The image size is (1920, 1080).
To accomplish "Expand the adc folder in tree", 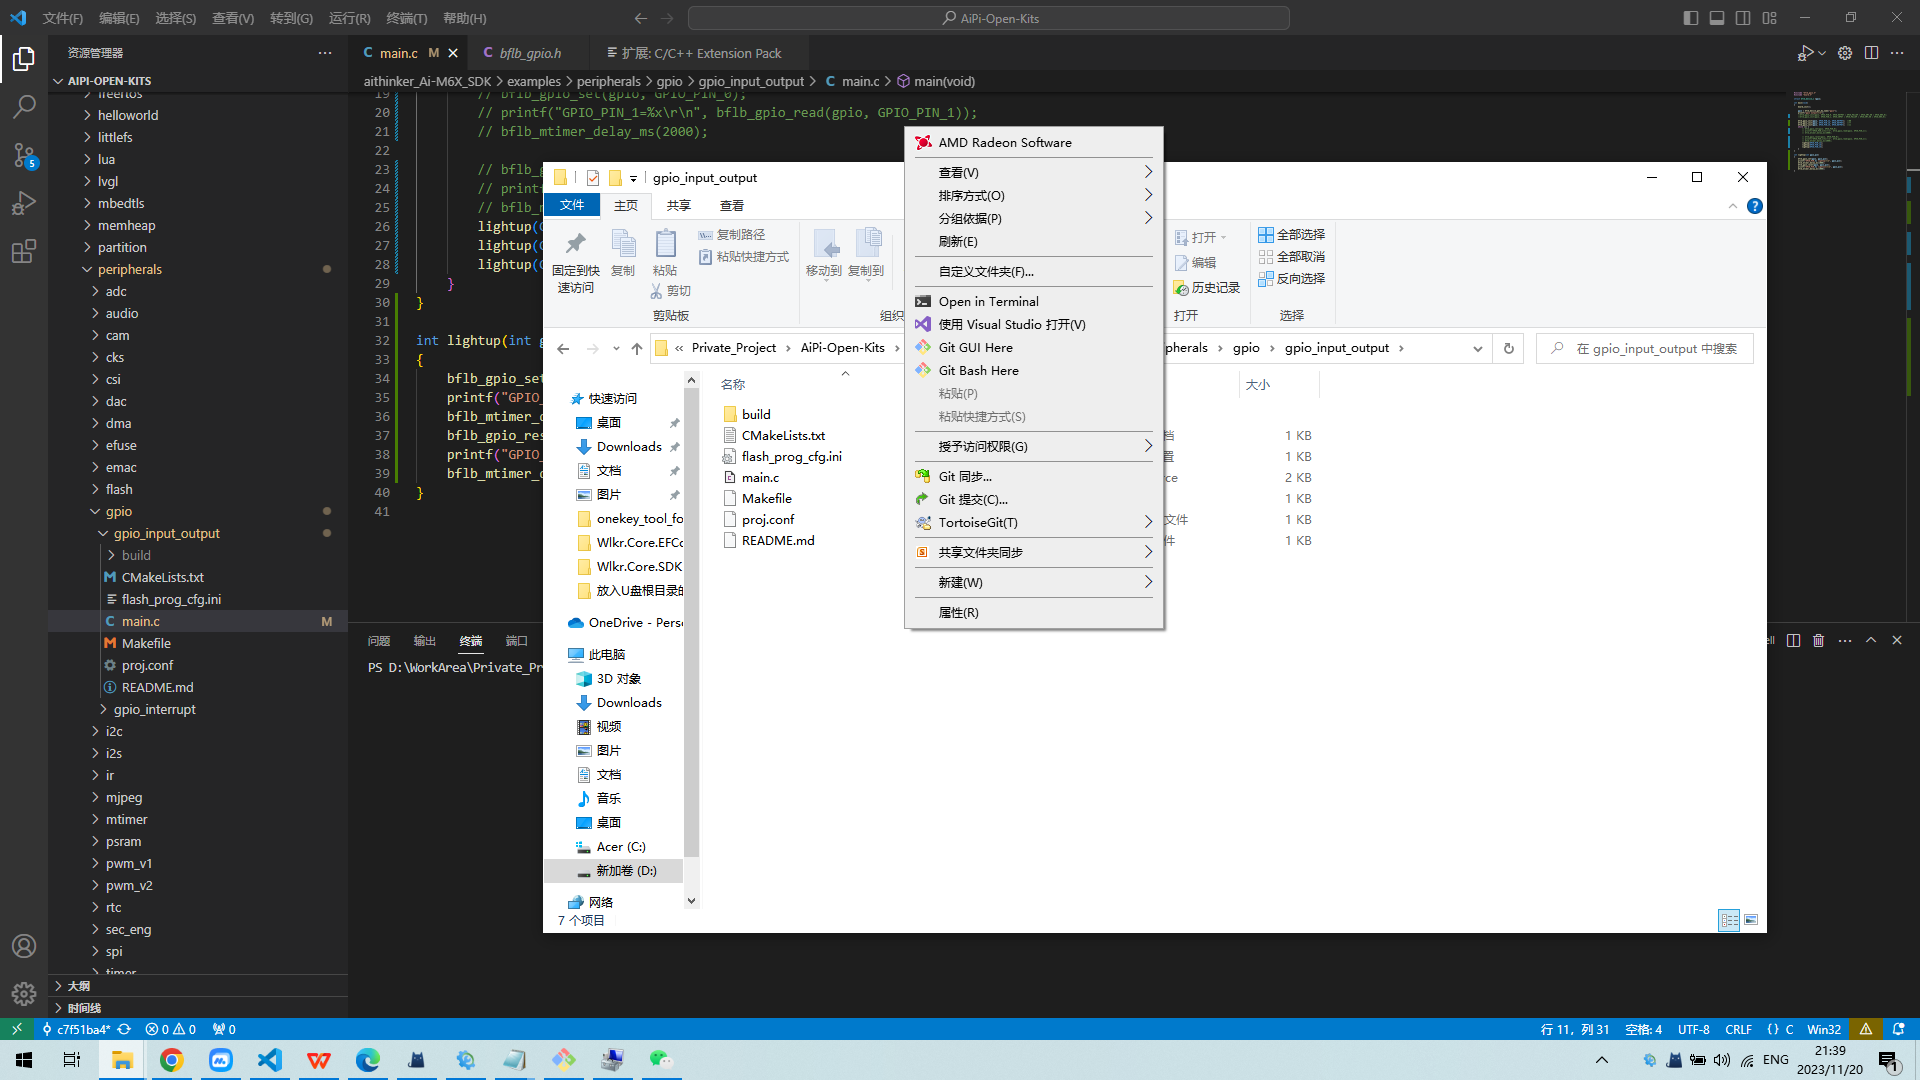I will [x=95, y=292].
